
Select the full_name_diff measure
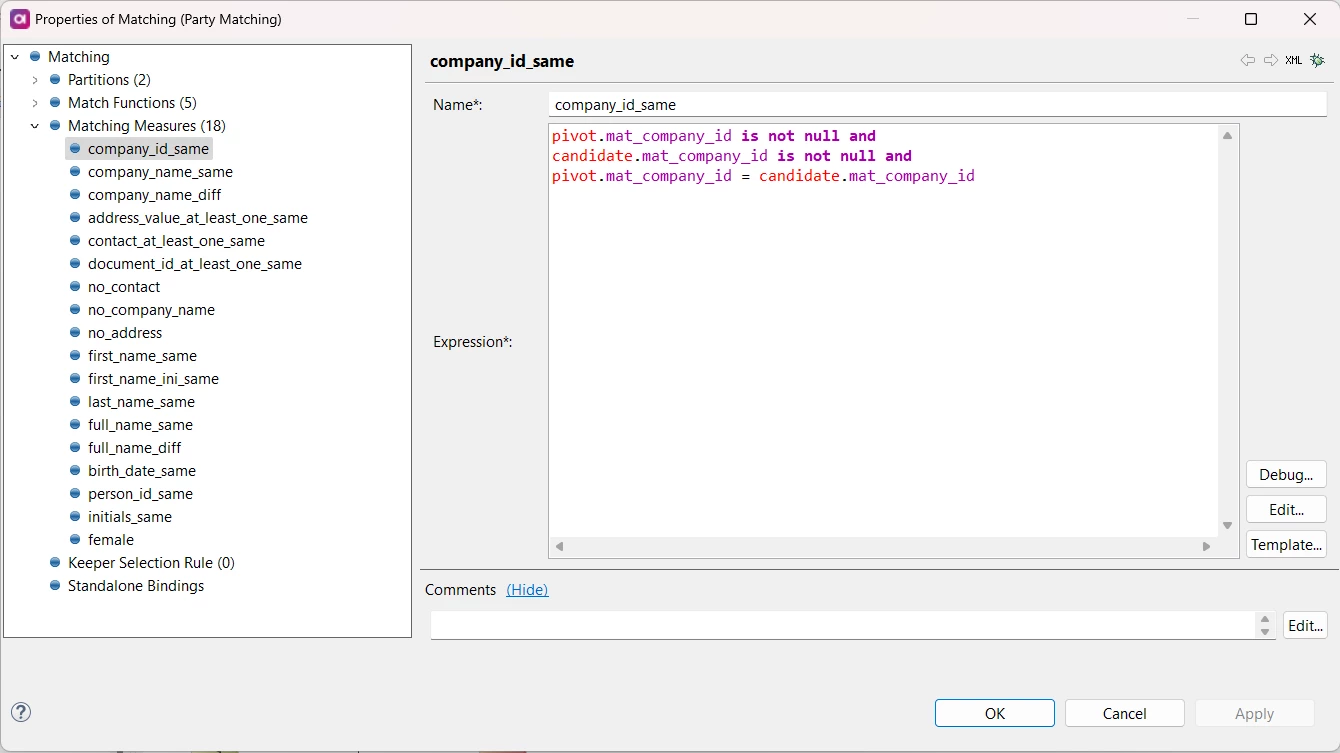[134, 448]
